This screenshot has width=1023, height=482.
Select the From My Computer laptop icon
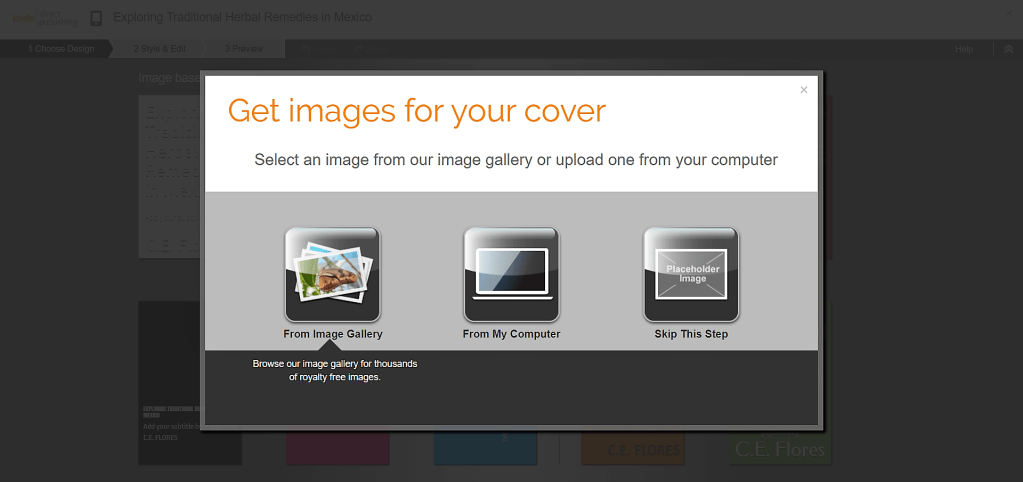pyautogui.click(x=511, y=274)
